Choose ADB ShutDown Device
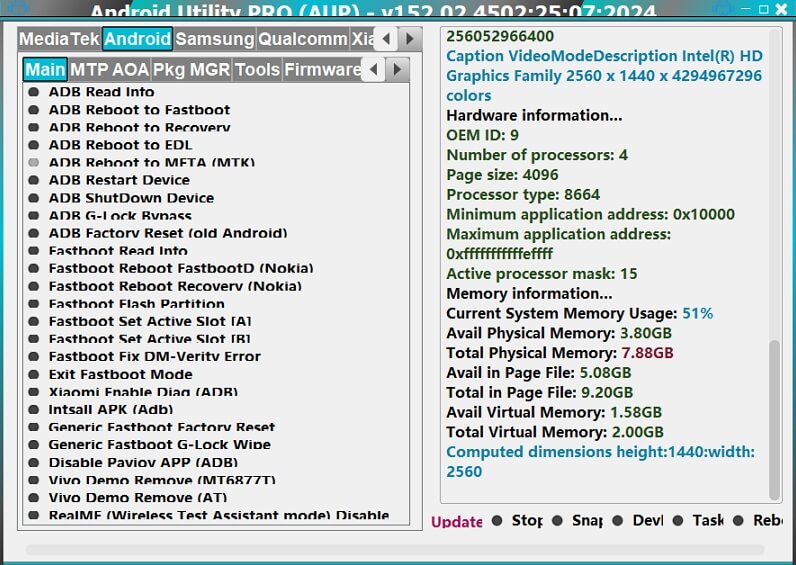The image size is (796, 565). (x=121, y=197)
